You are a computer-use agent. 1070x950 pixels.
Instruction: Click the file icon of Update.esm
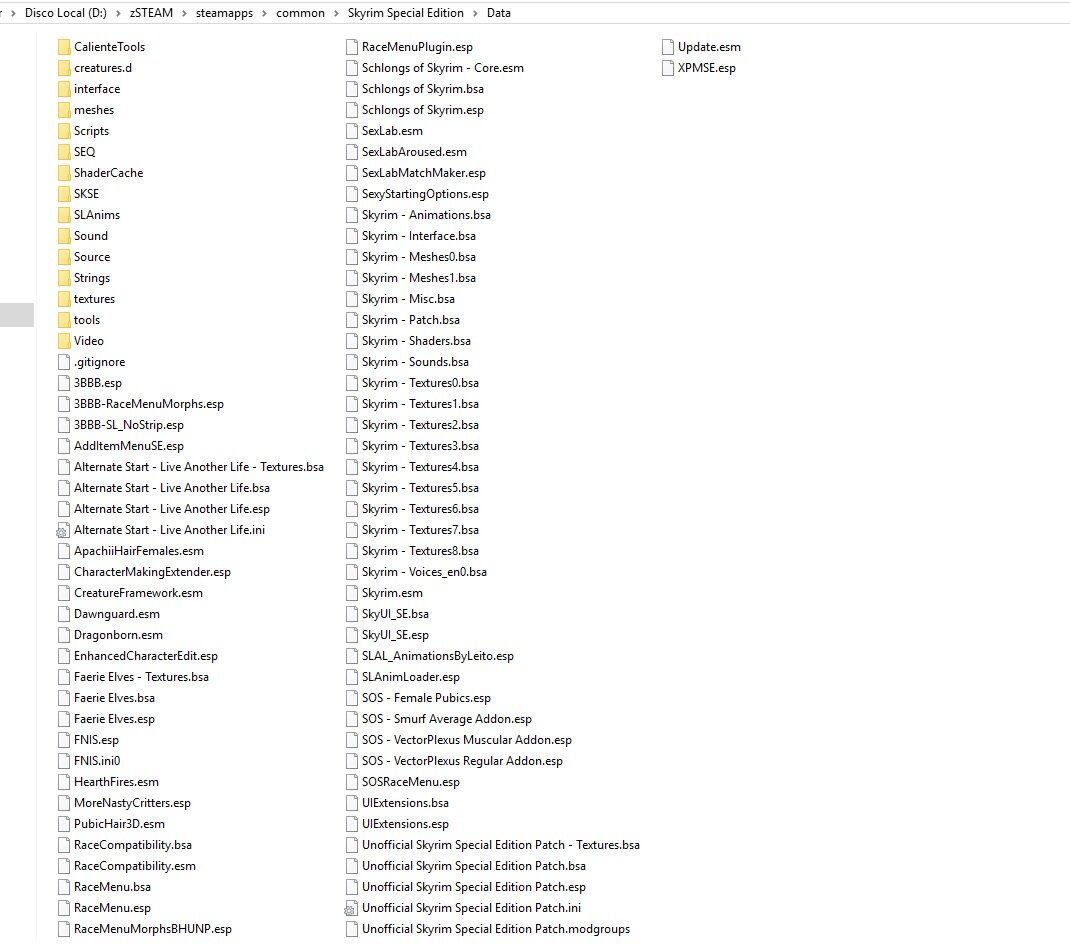coord(668,47)
